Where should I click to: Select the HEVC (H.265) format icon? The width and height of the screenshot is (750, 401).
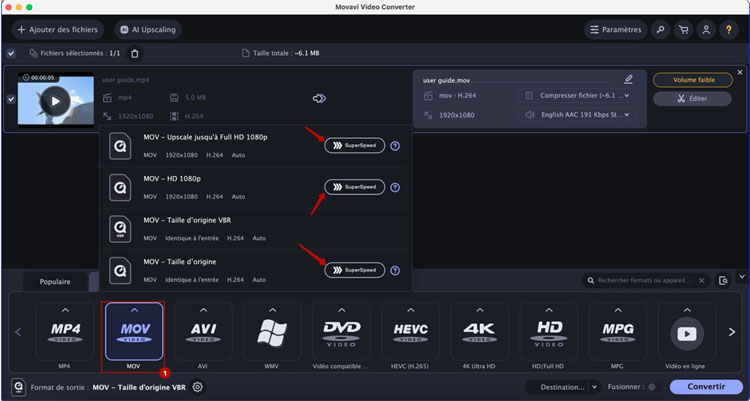coord(410,331)
